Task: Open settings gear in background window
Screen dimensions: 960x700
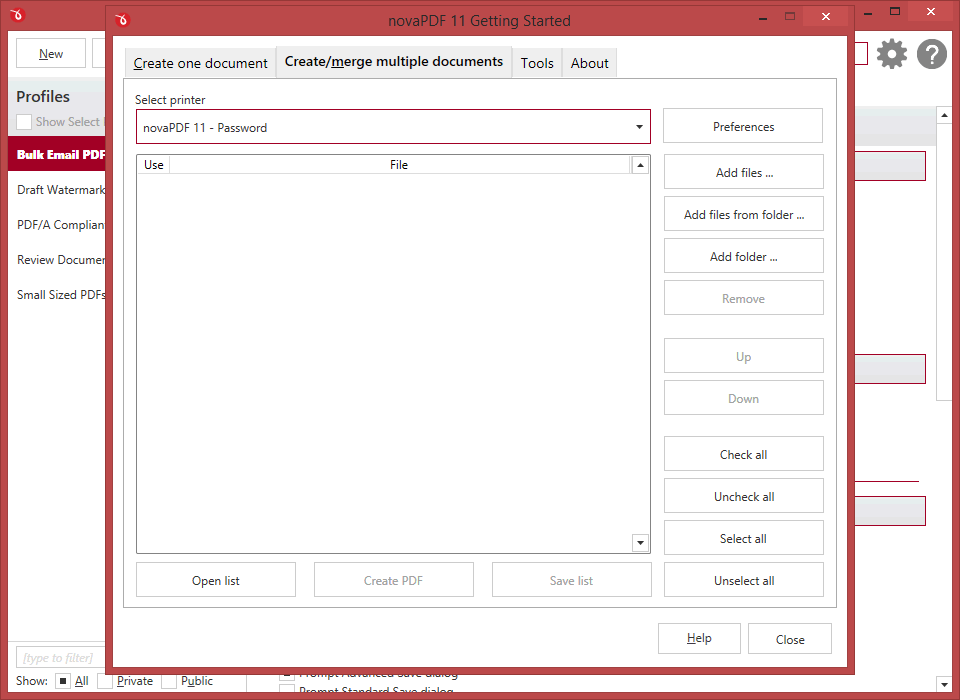Action: pos(891,54)
